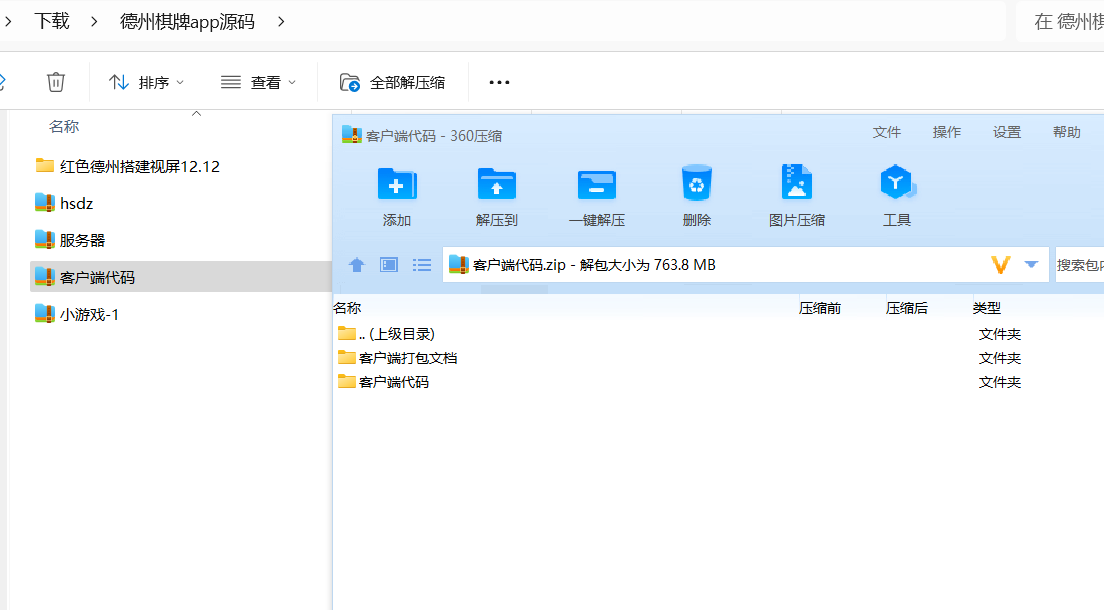
Task: Select the 客户端代码 folder in the archive list
Action: pos(383,382)
